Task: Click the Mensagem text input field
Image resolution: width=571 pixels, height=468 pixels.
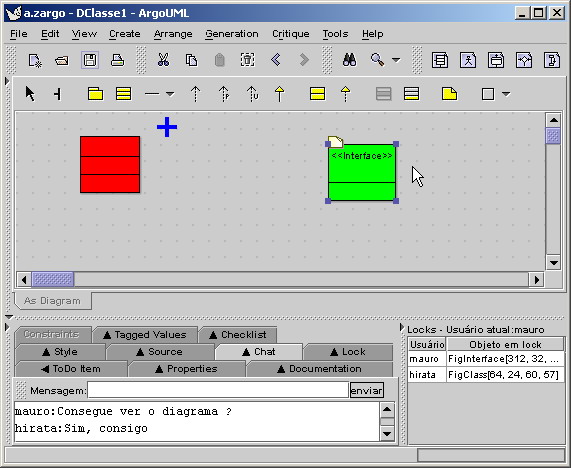Action: (x=218, y=390)
